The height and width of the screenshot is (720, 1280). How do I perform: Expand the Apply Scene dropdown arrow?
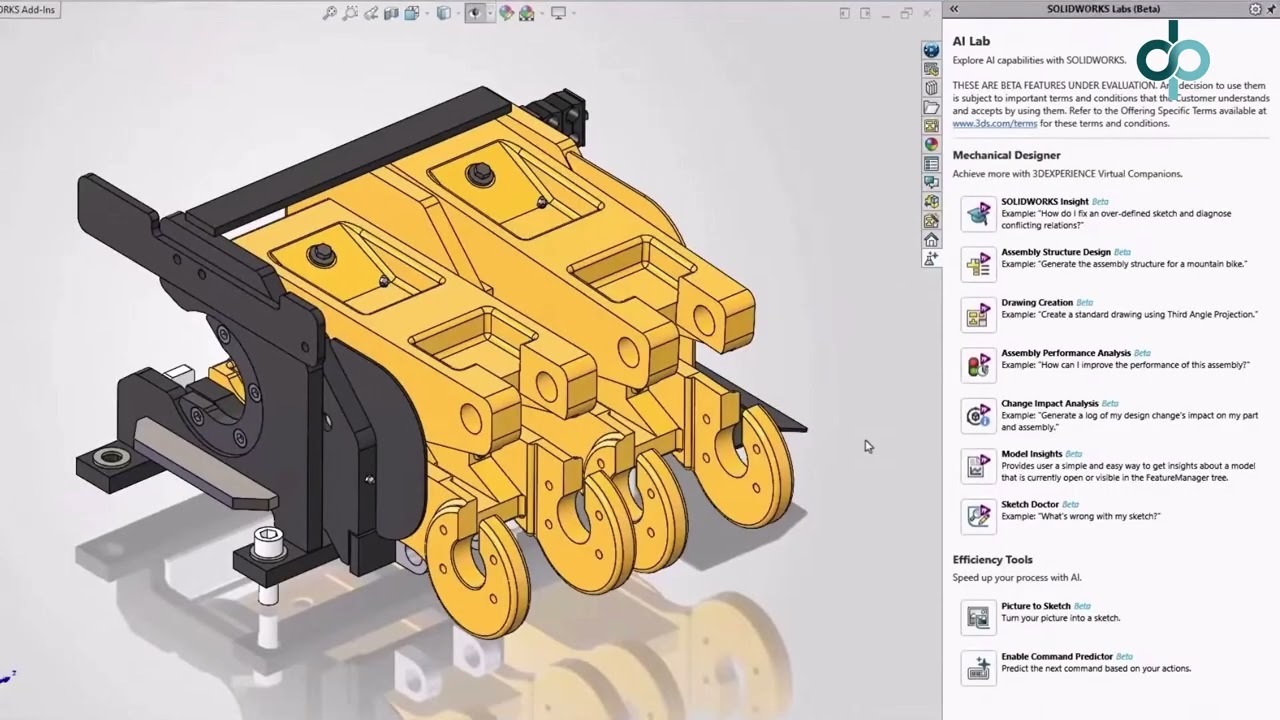(542, 13)
